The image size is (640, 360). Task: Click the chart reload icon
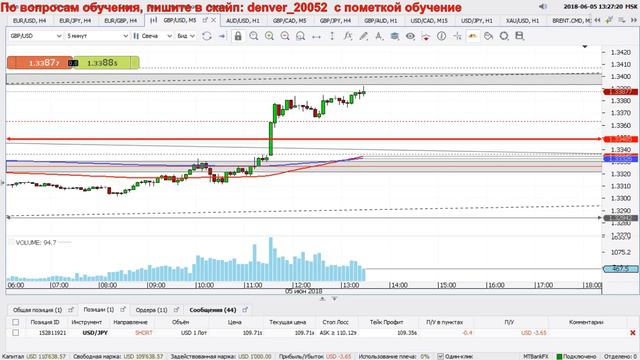tap(207, 36)
